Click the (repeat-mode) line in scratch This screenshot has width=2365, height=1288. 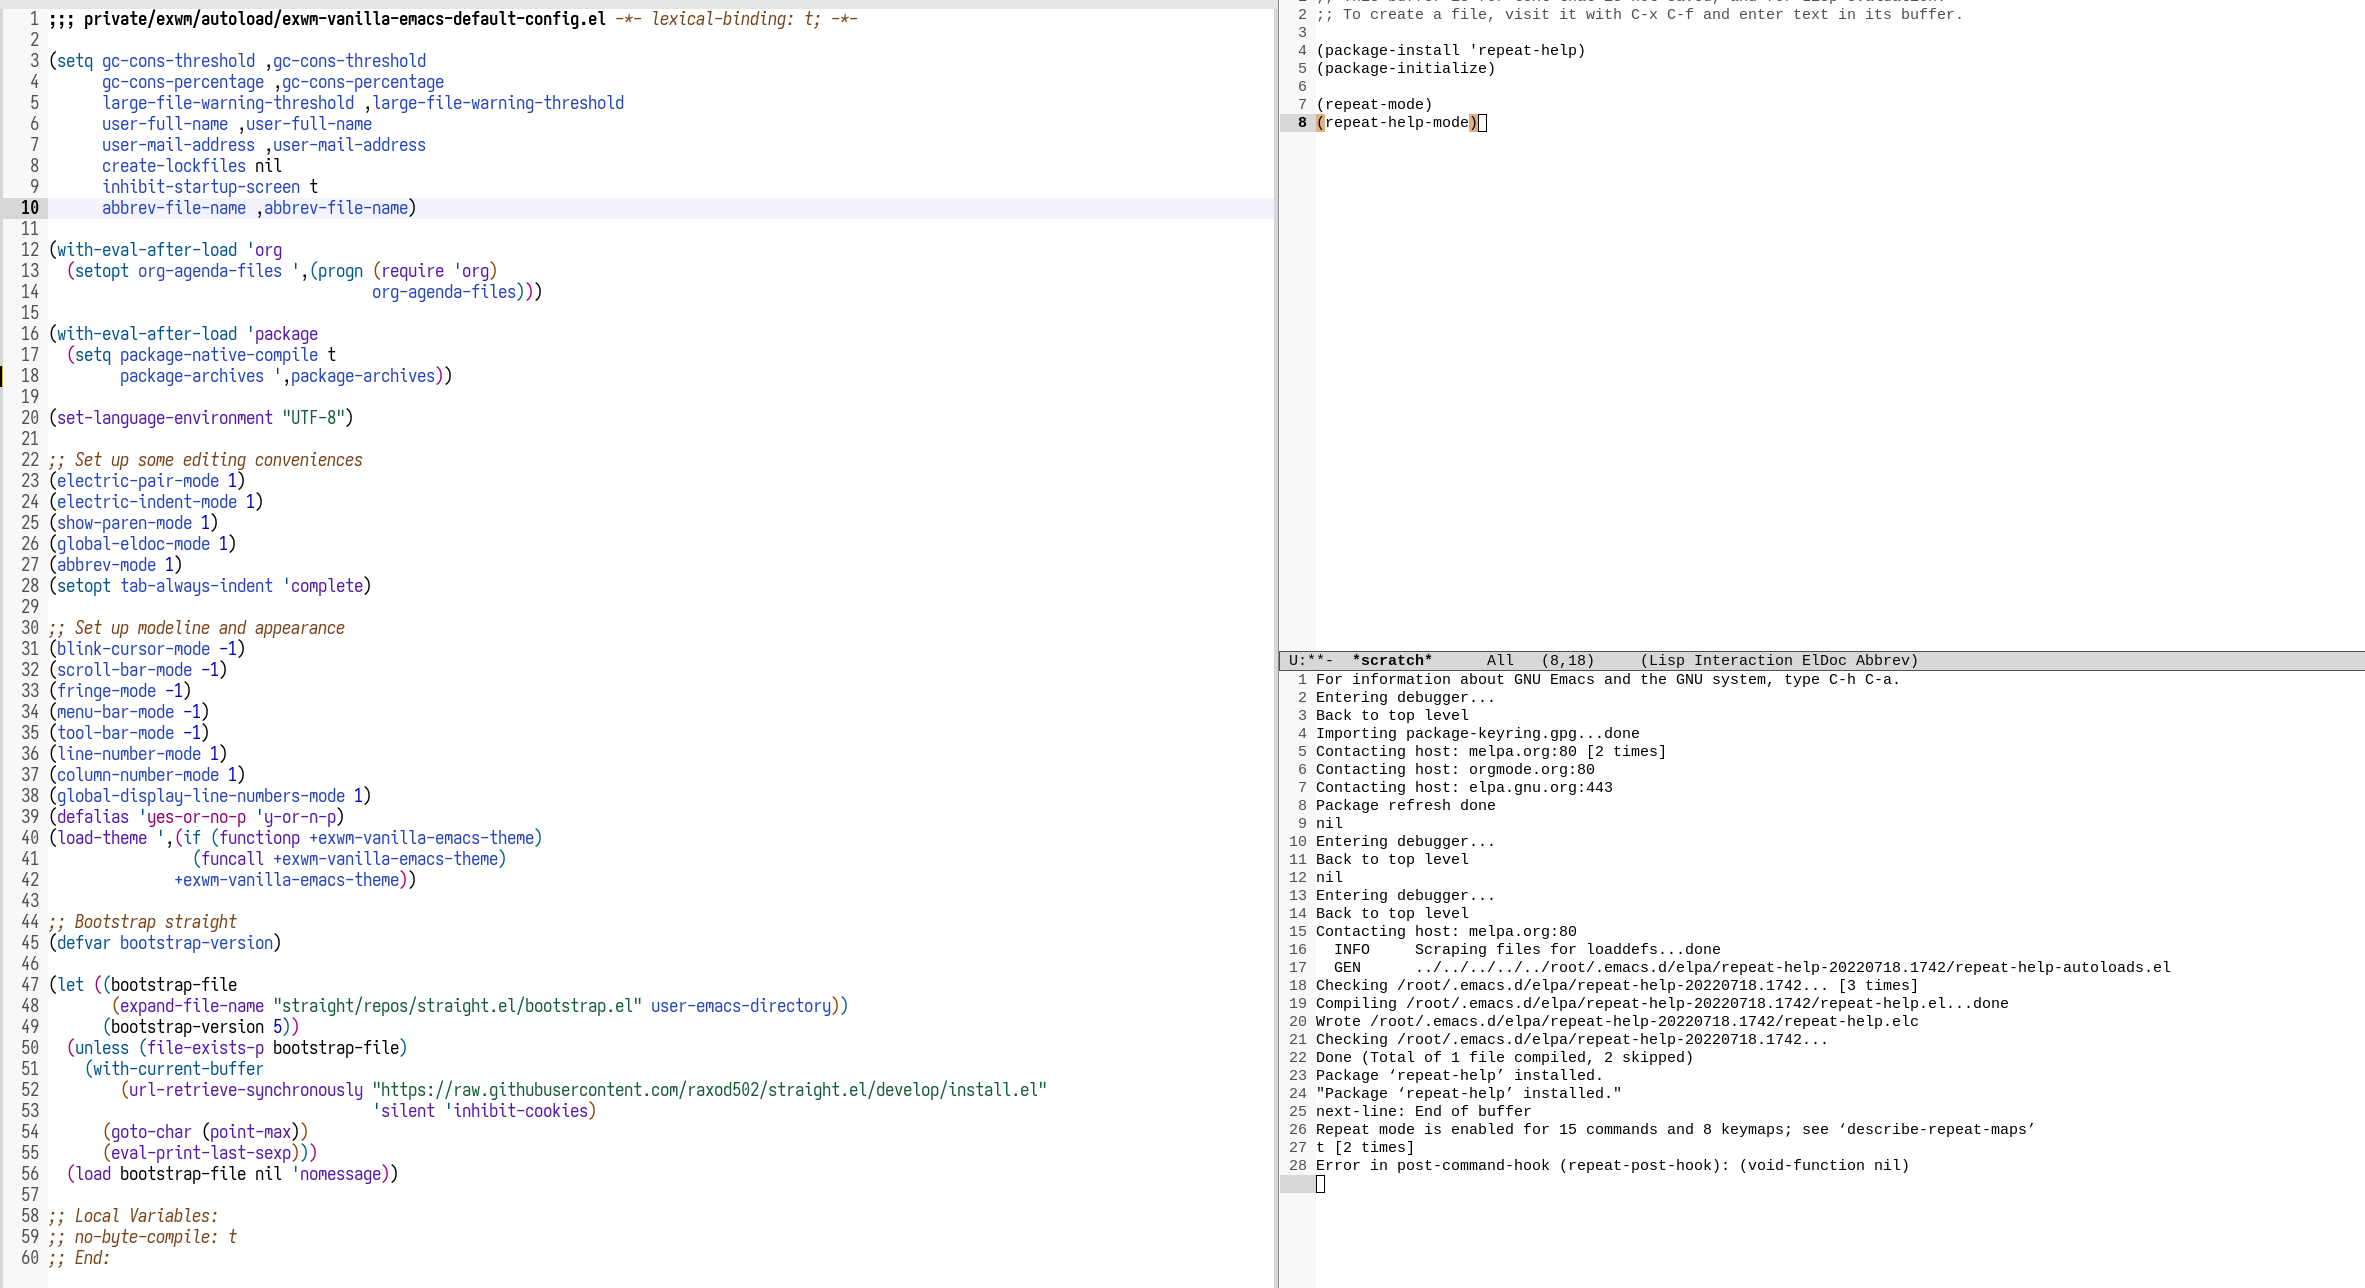(1374, 104)
